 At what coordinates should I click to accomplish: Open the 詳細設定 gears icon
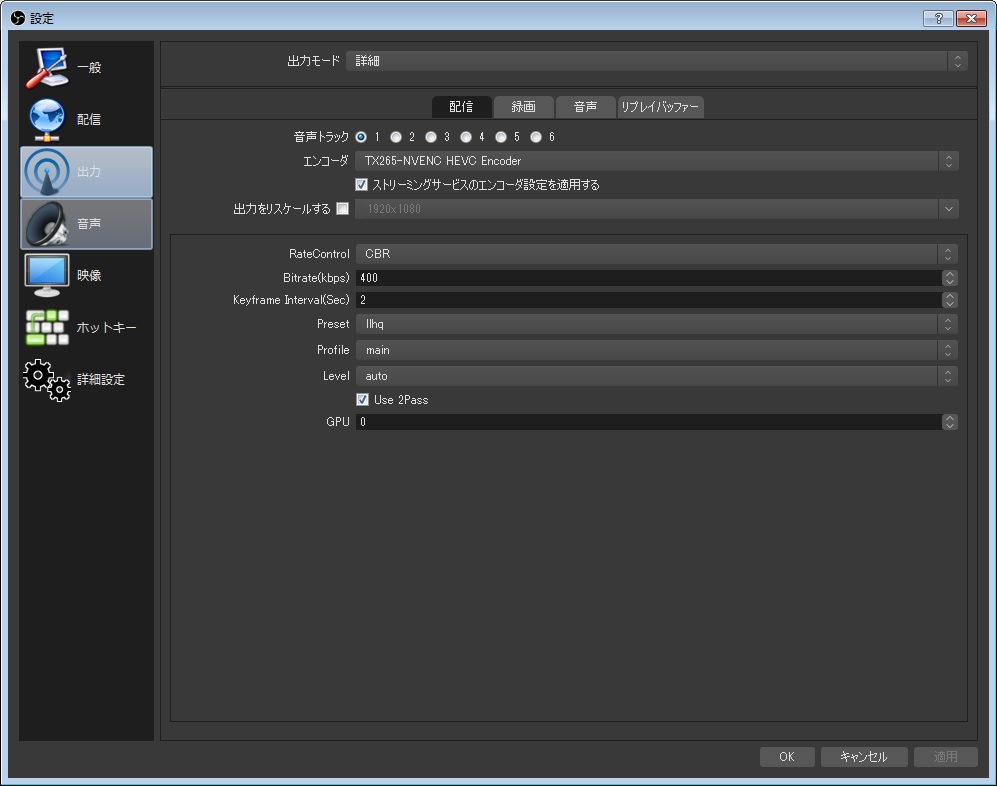47,380
